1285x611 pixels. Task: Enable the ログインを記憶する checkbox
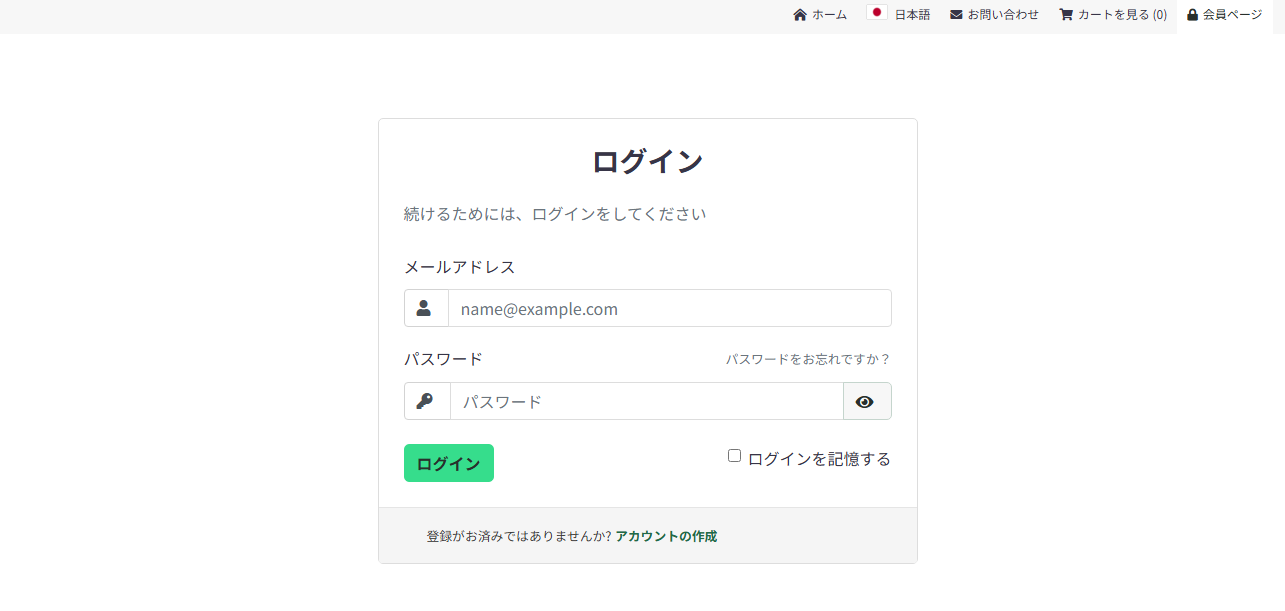pos(734,456)
